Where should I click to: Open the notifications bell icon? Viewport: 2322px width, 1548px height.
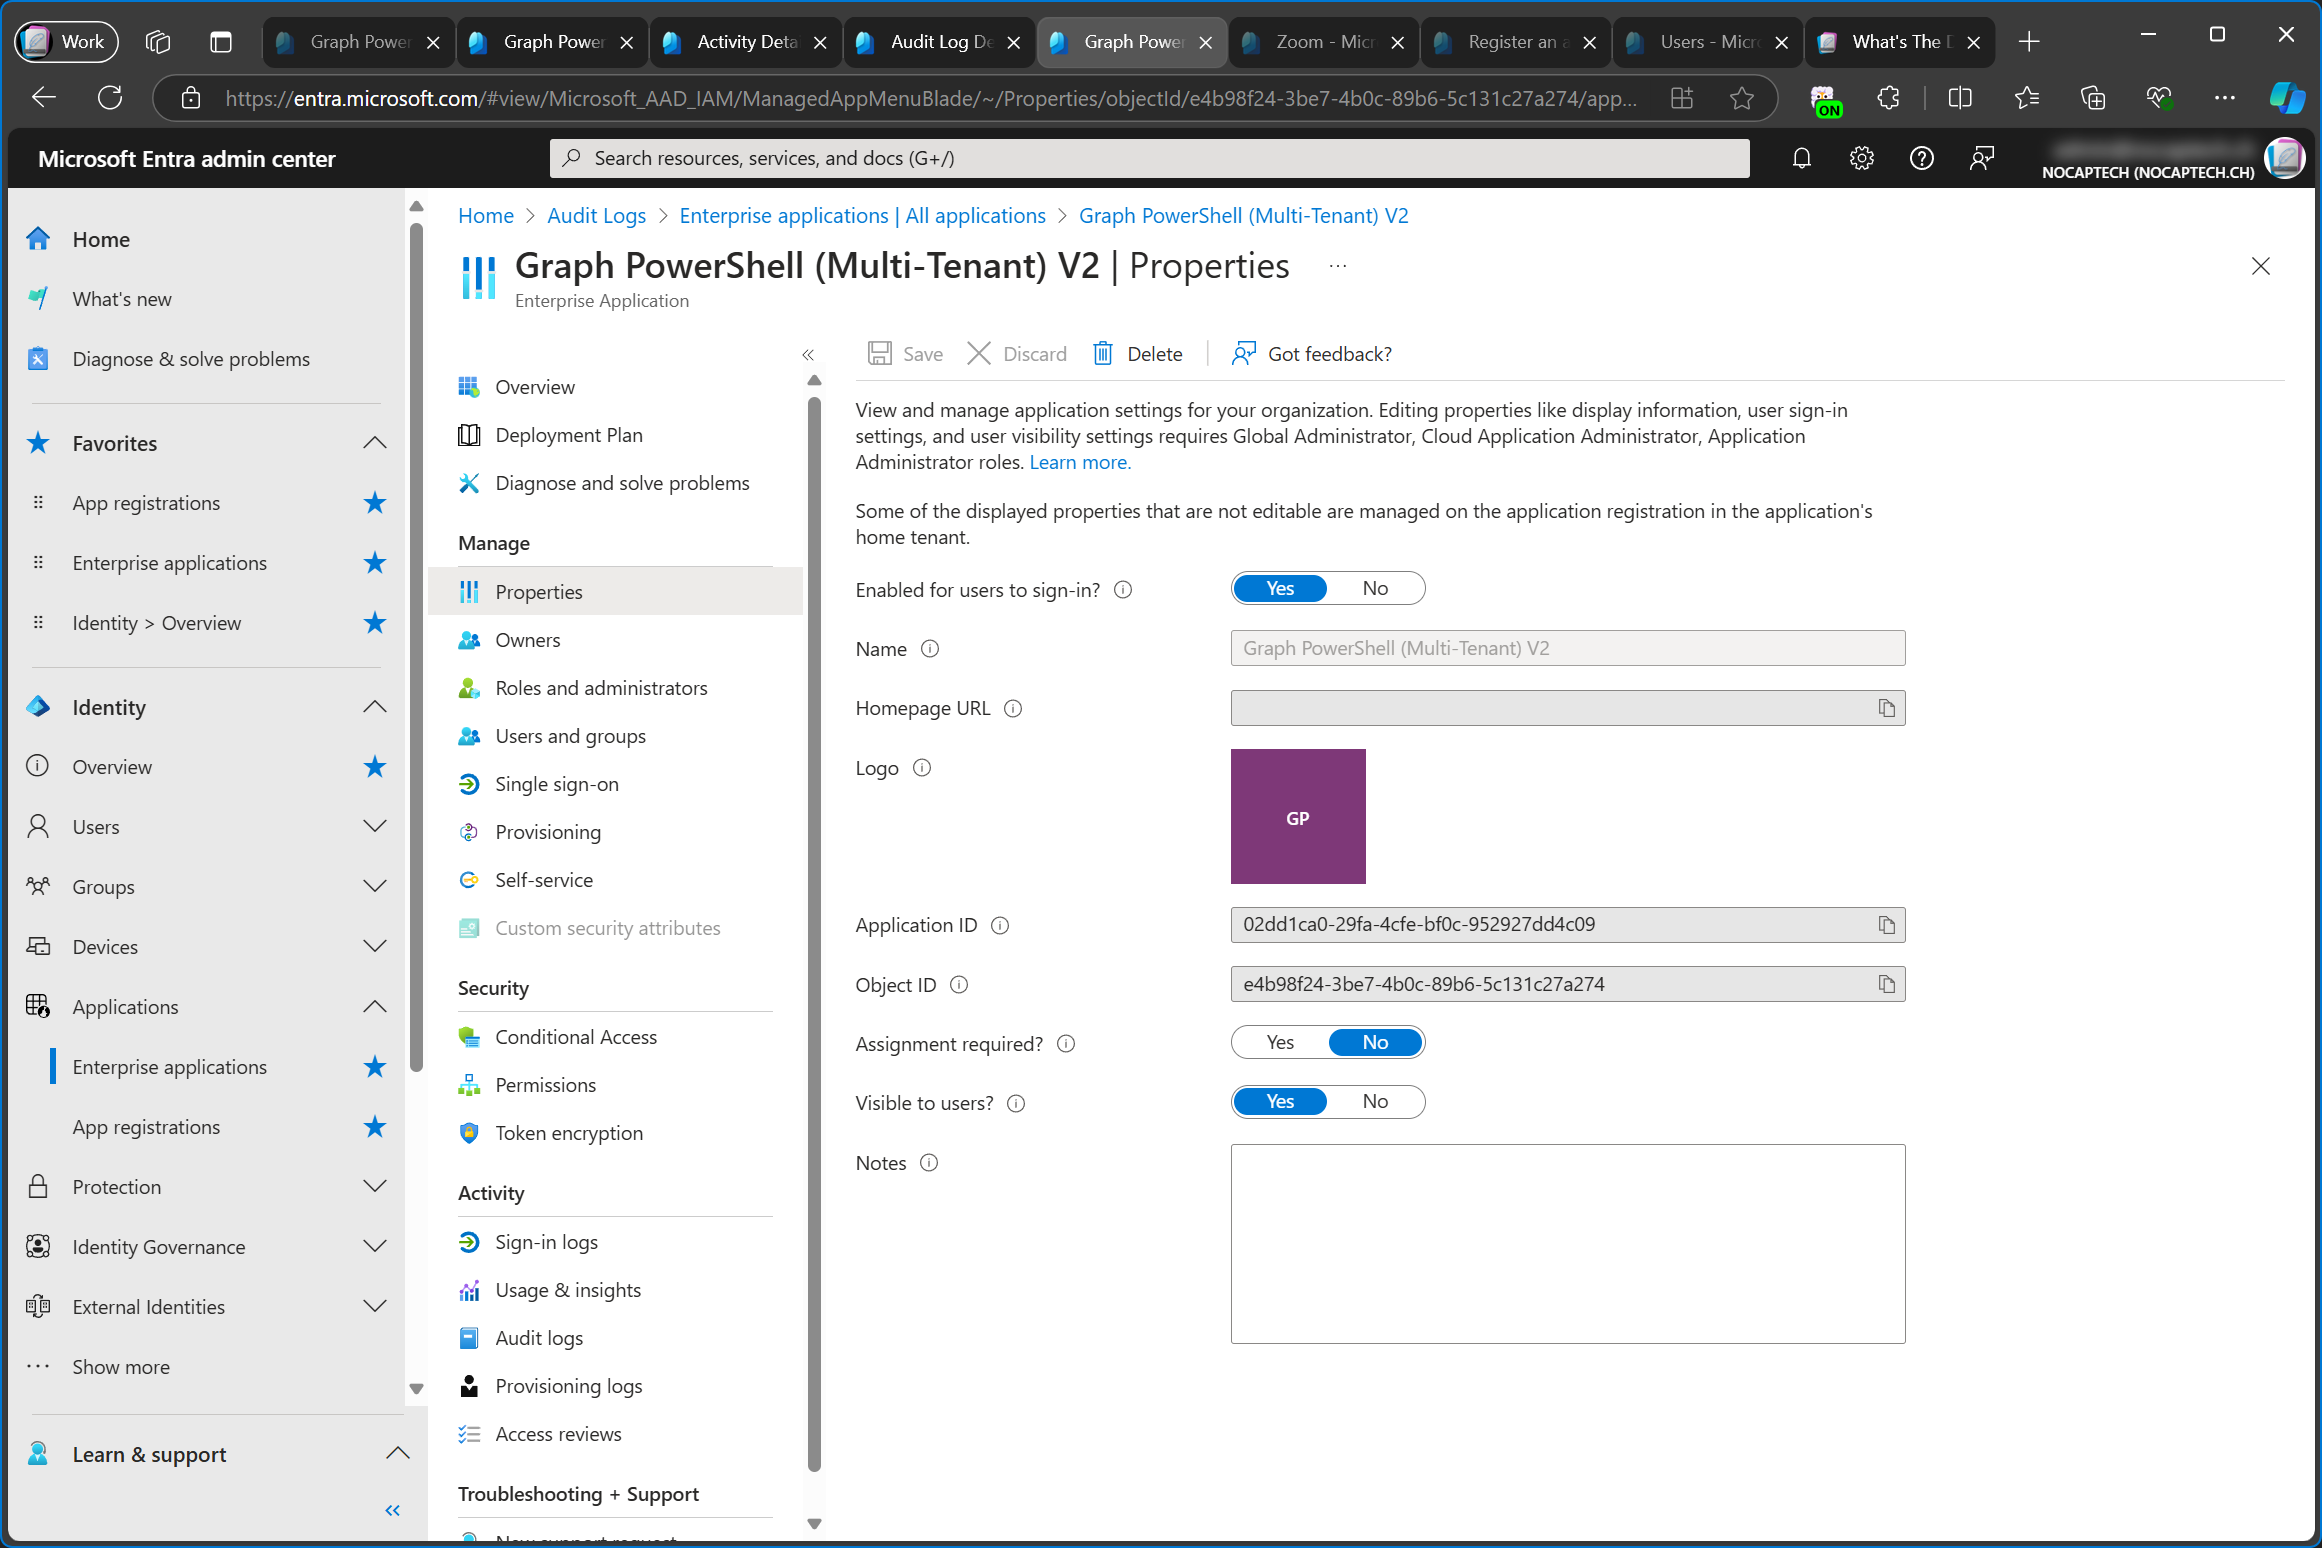tap(1801, 158)
